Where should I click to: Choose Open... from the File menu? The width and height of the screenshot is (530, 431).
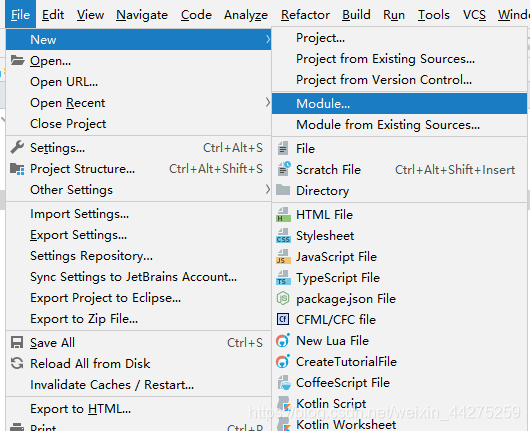[138, 61]
